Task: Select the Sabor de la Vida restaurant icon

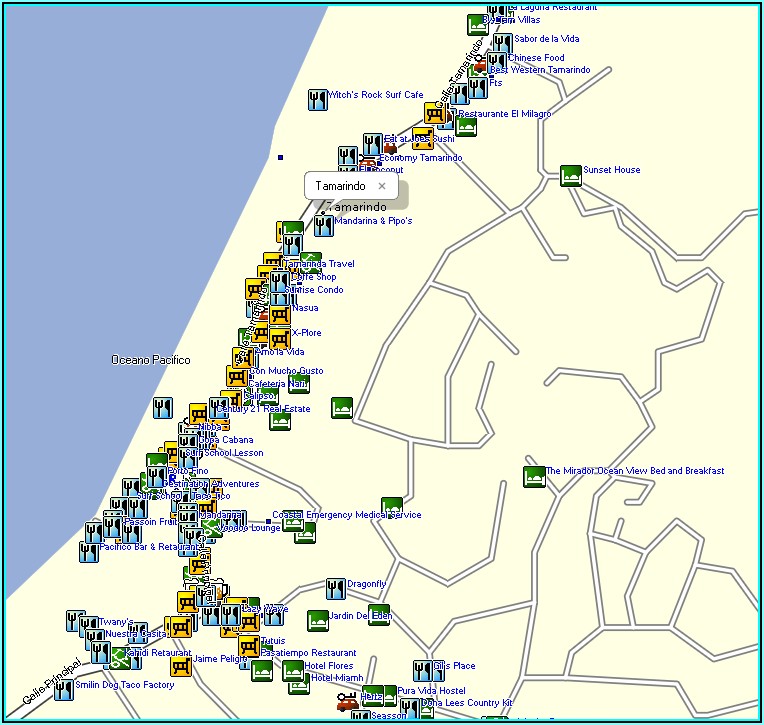Action: [x=502, y=43]
